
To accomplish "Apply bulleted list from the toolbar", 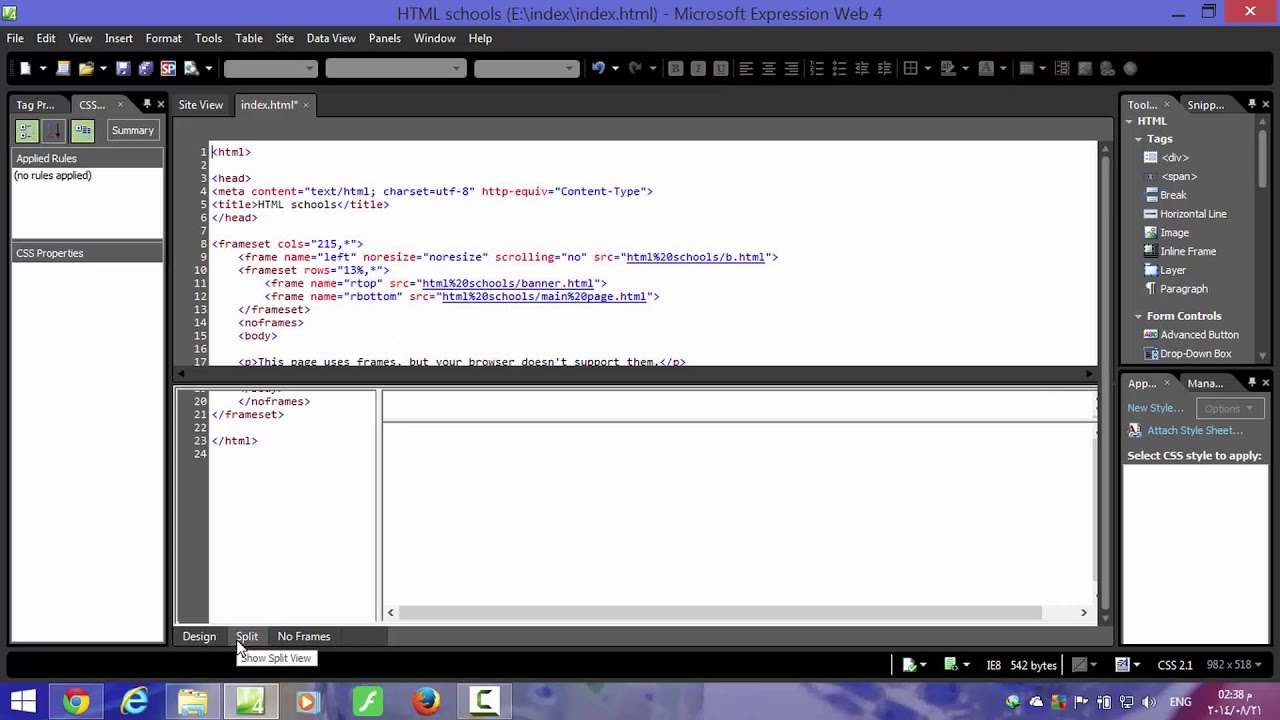I will [839, 68].
